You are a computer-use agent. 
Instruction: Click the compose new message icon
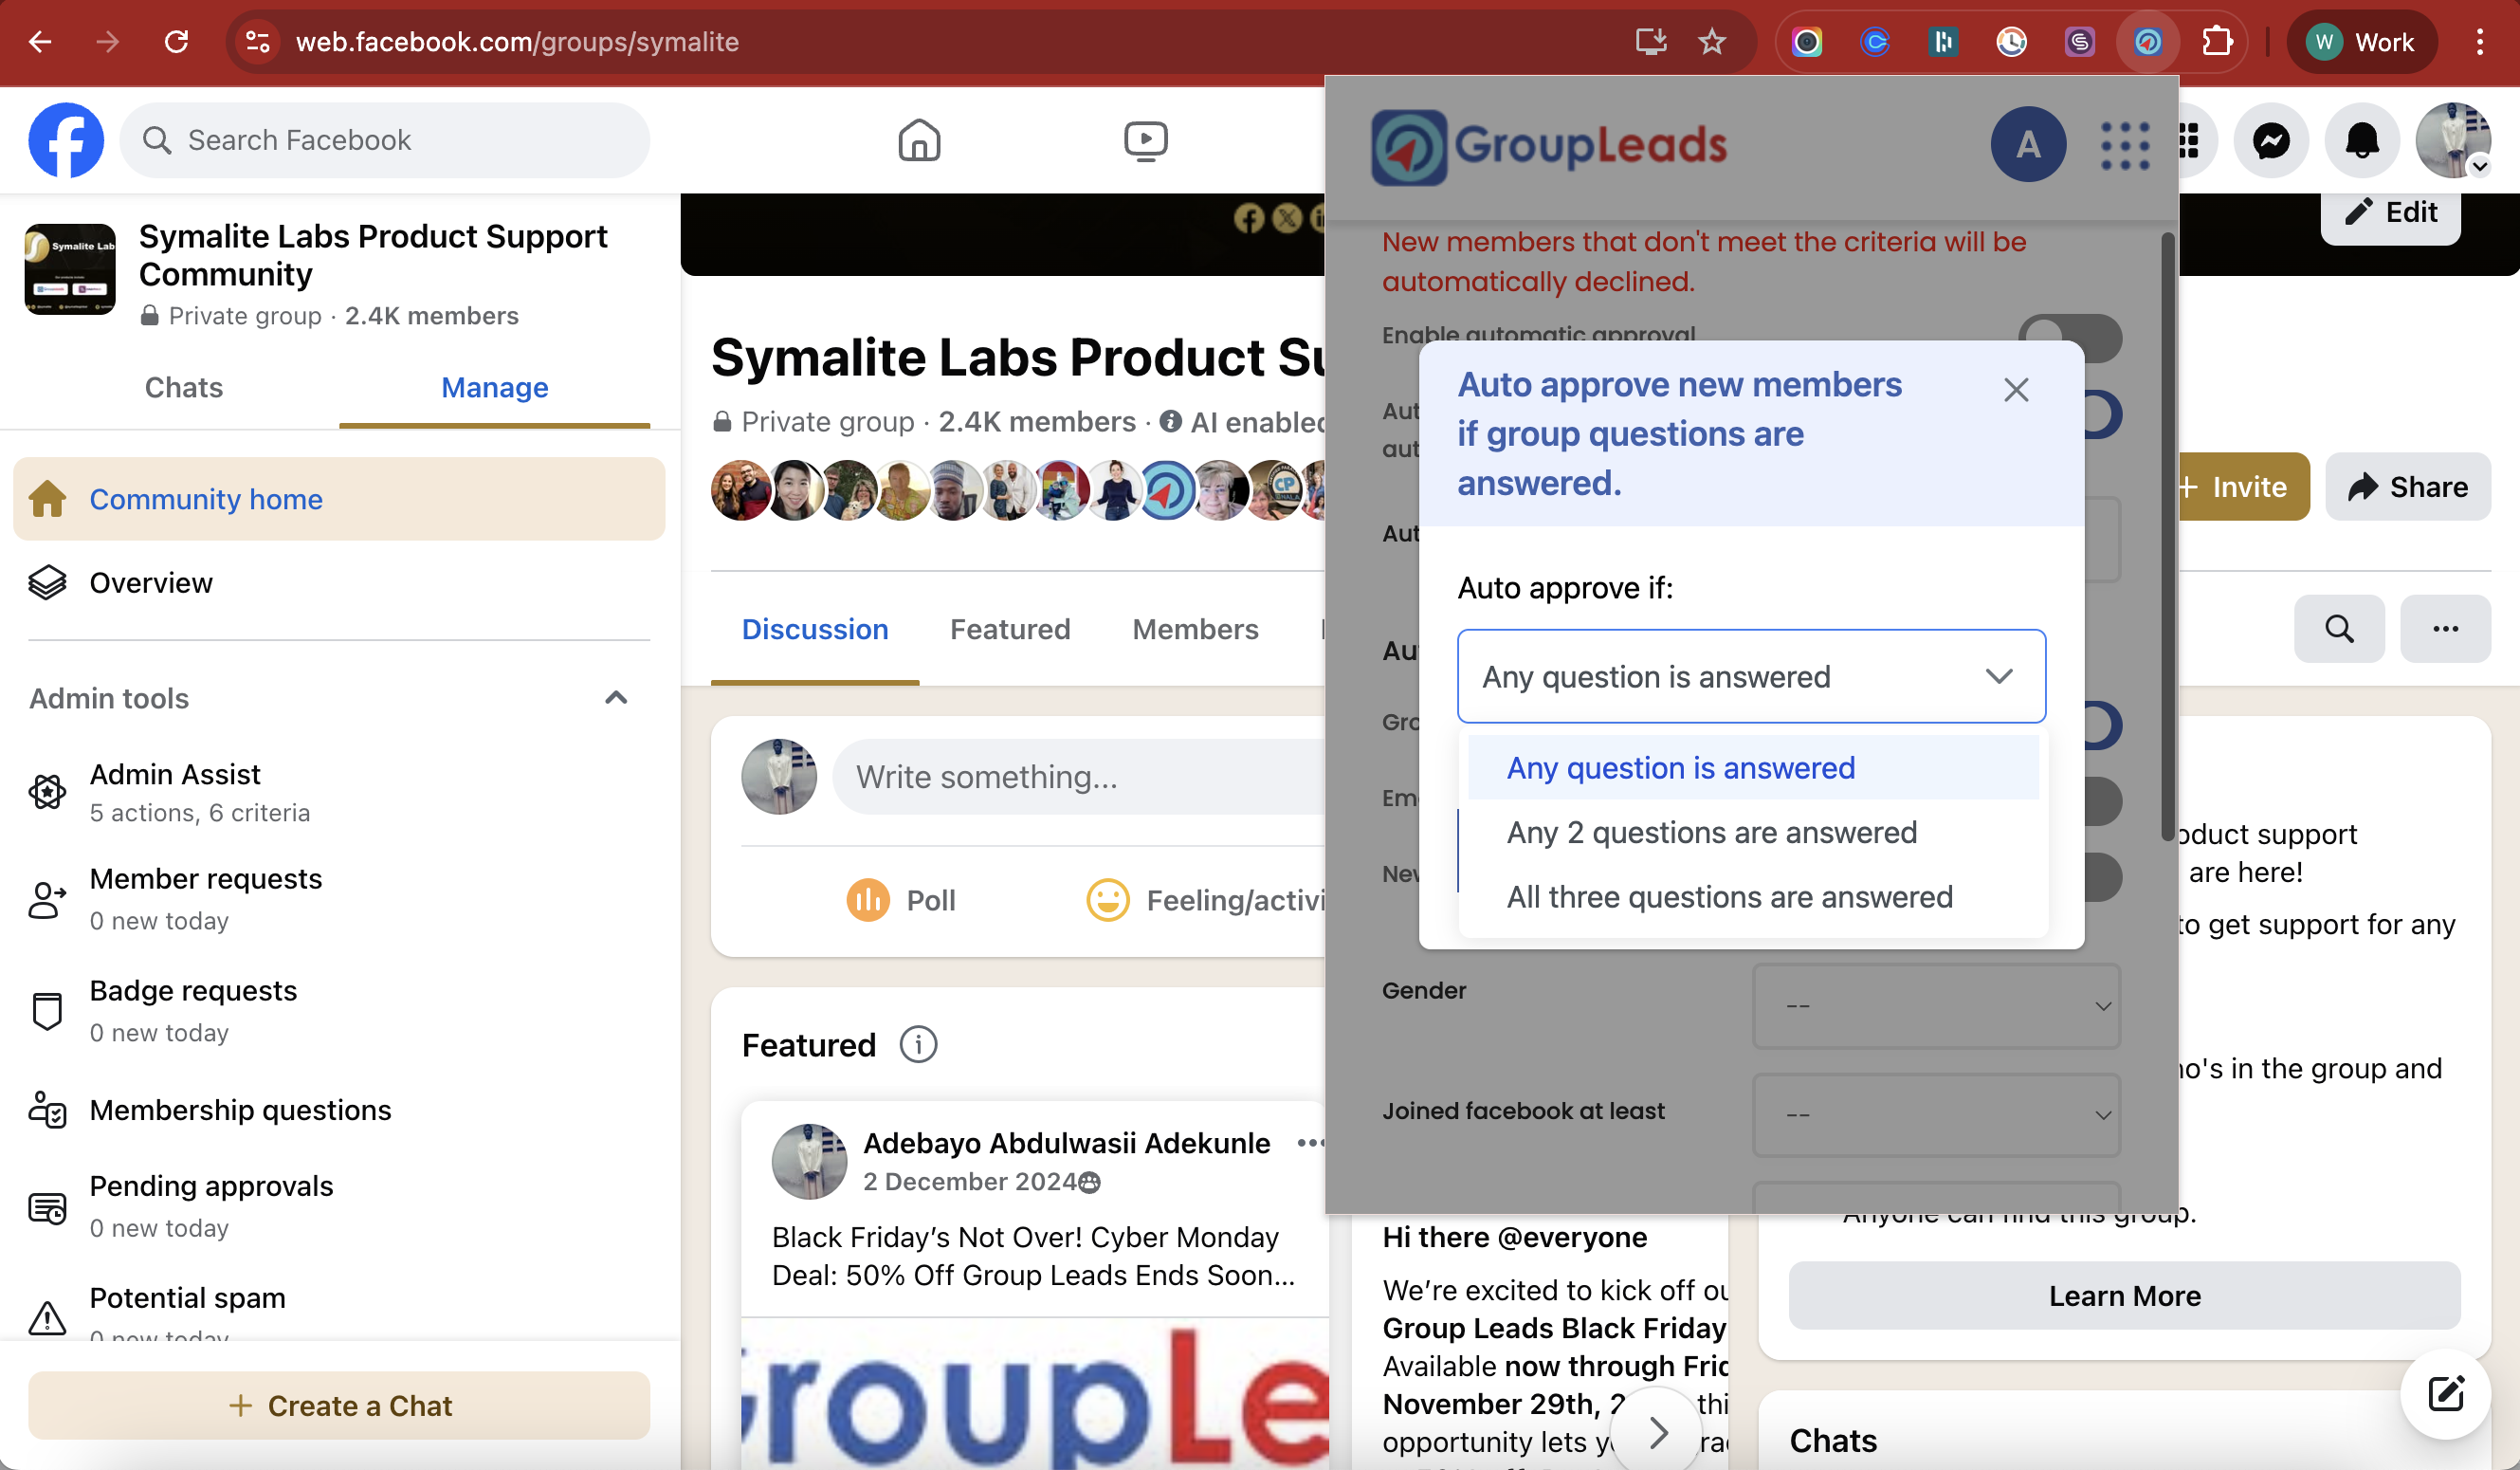tap(2445, 1394)
